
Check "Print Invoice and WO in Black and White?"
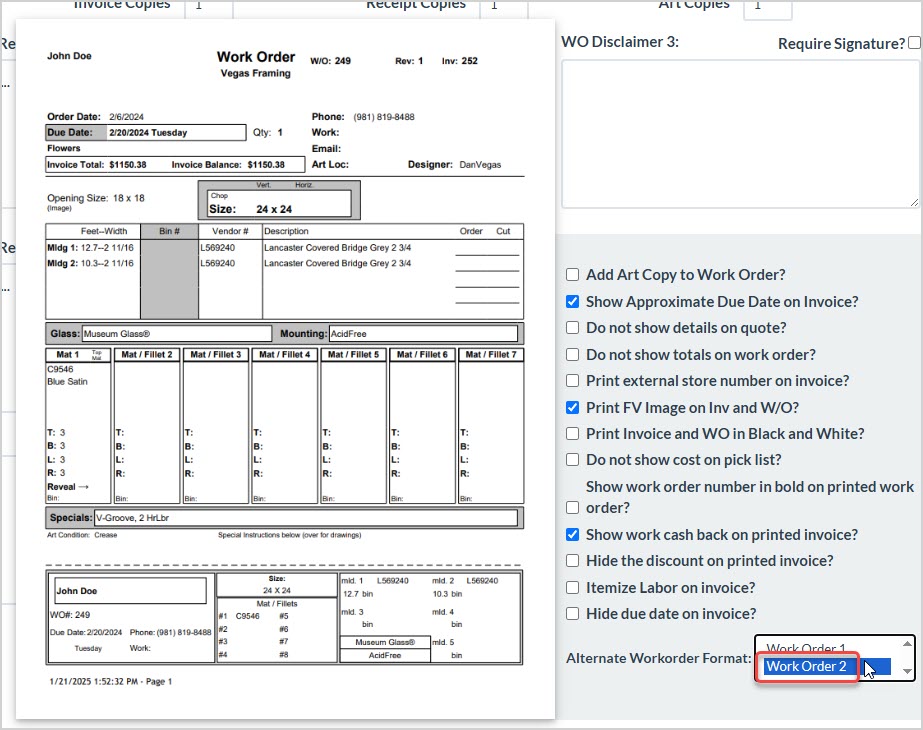pyautogui.click(x=572, y=433)
